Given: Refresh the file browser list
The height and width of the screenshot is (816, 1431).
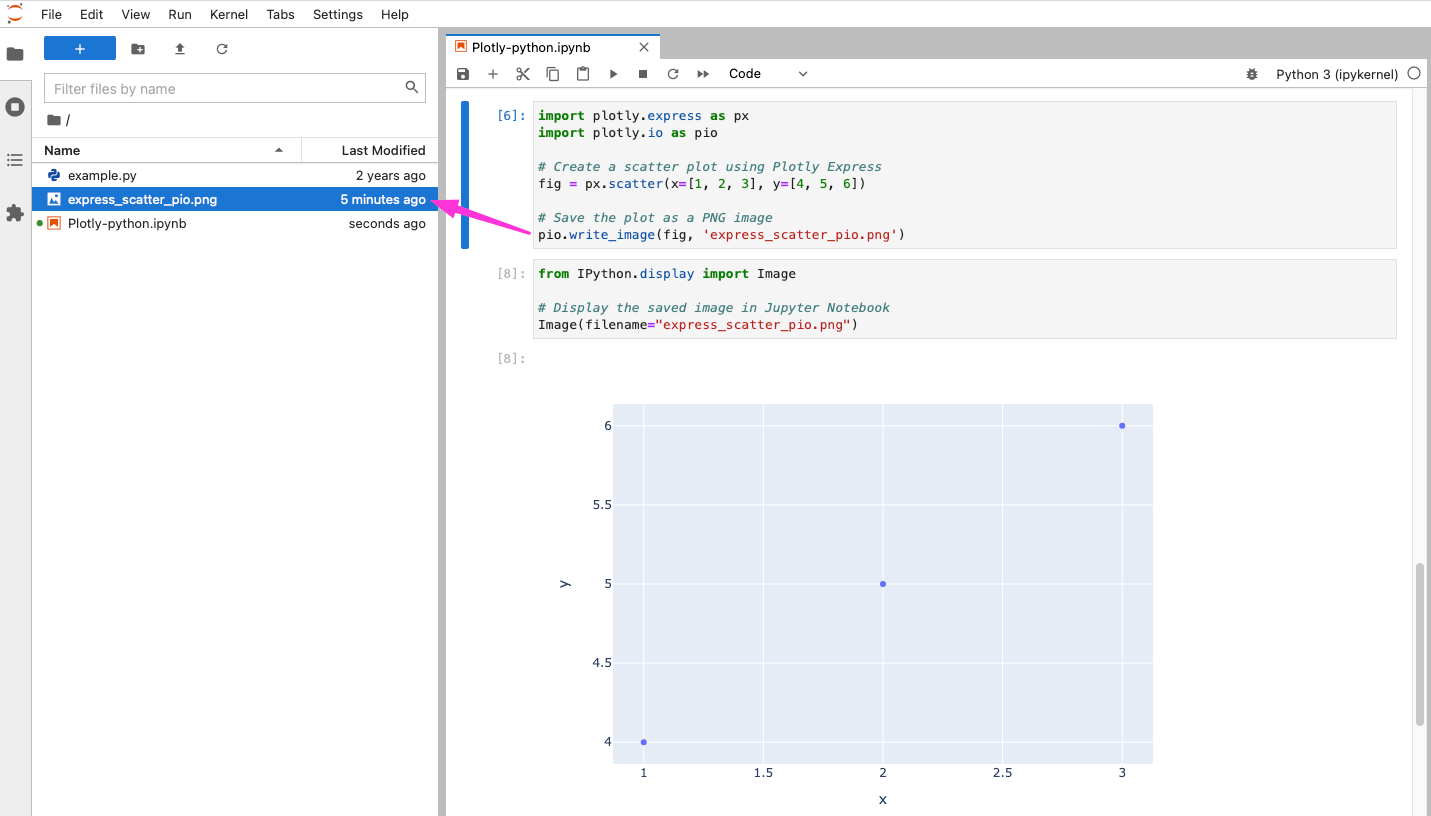Looking at the screenshot, I should tap(222, 49).
